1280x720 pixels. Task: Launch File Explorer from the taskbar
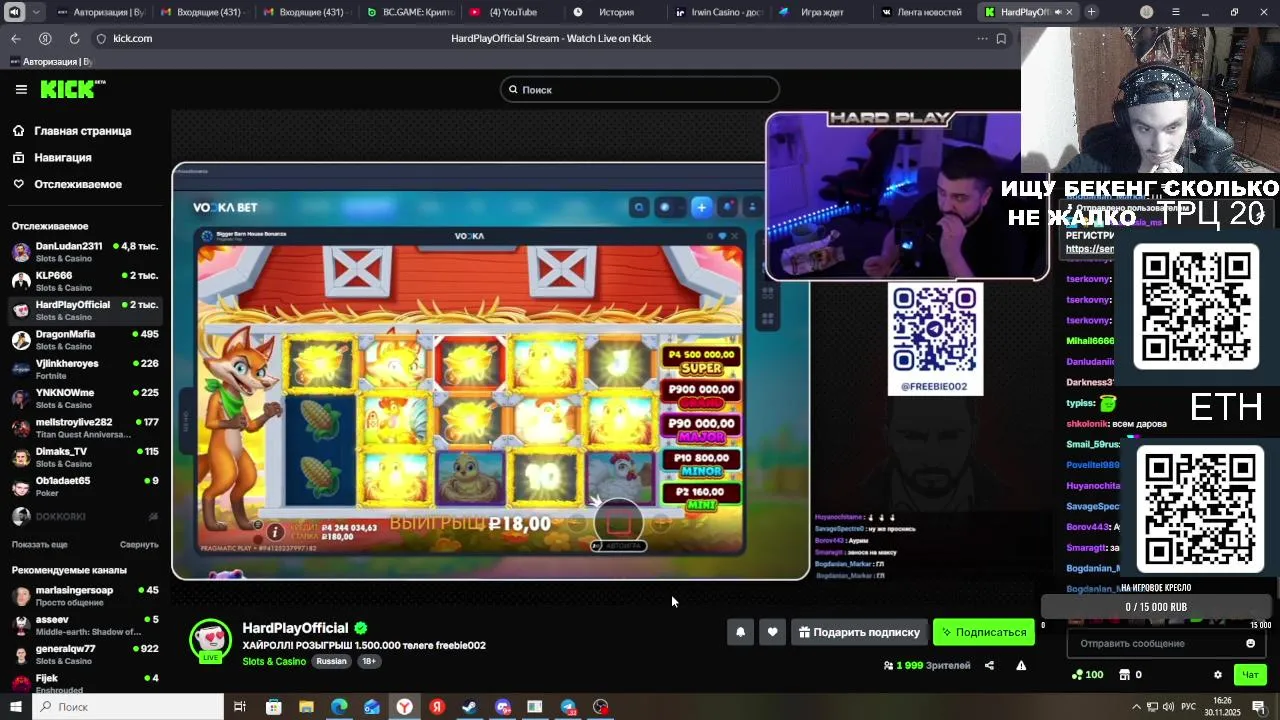point(306,707)
